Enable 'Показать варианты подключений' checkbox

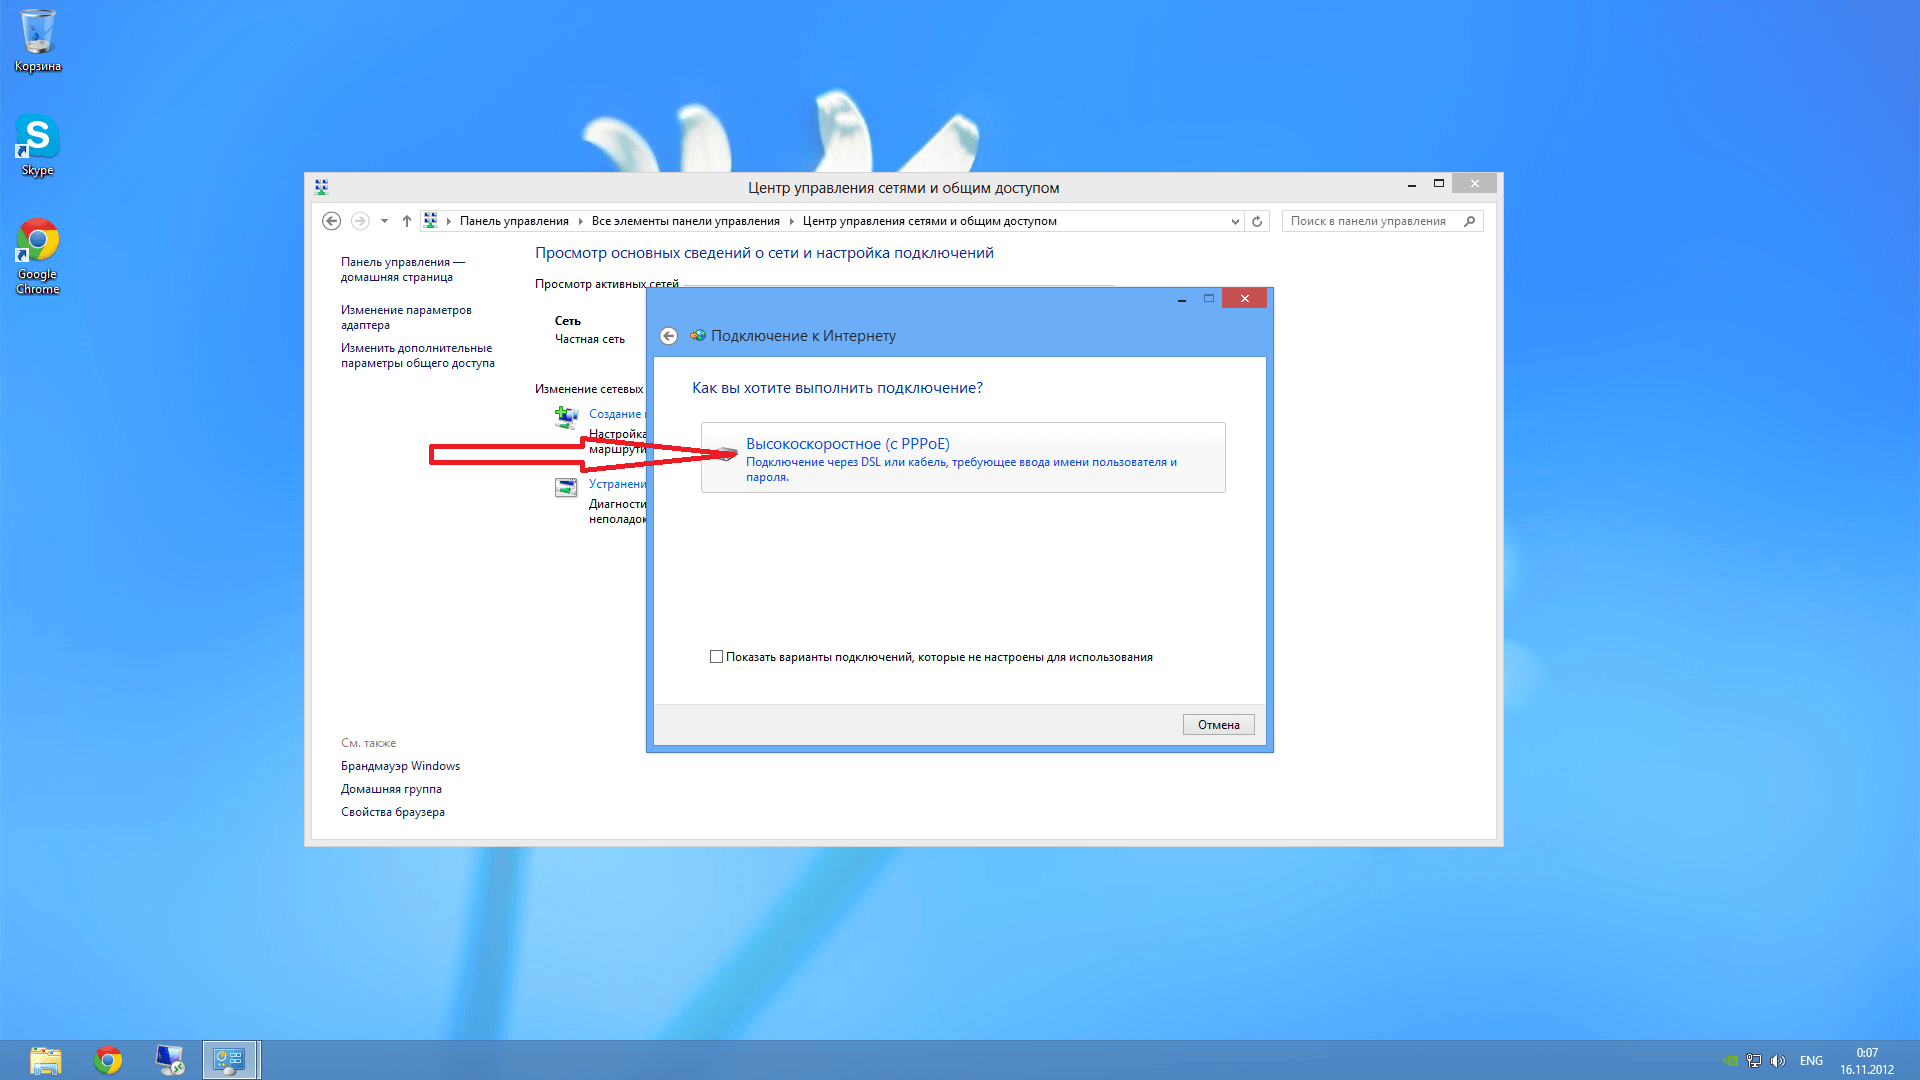pos(716,657)
